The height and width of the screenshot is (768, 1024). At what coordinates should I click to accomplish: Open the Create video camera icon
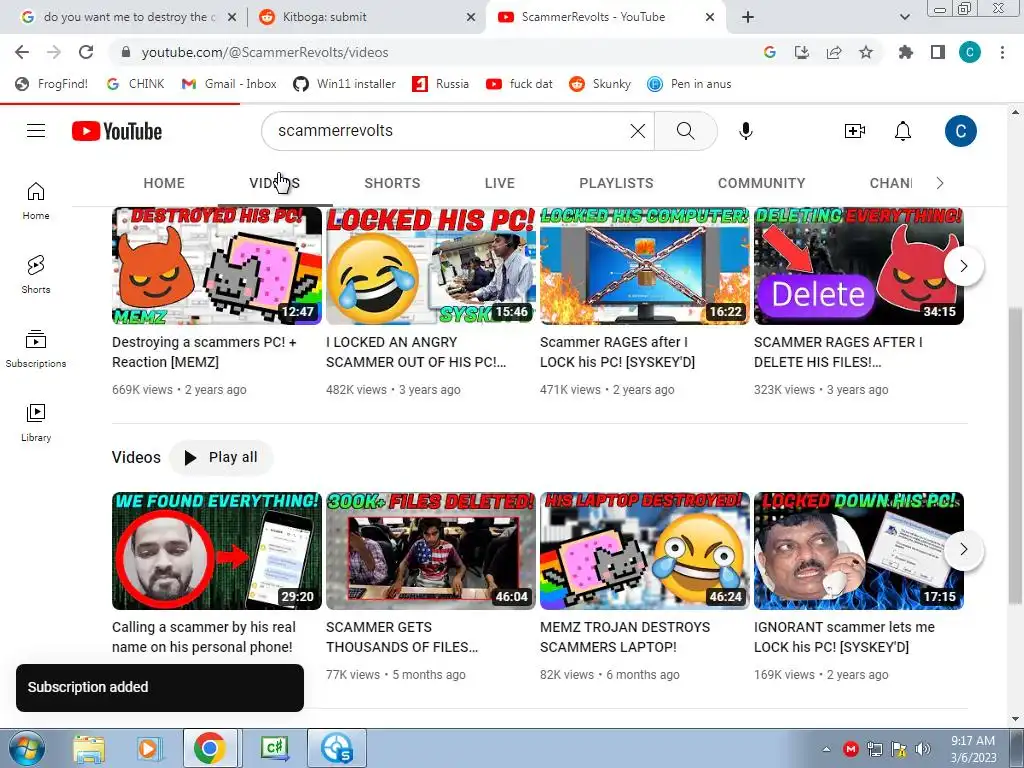pyautogui.click(x=854, y=131)
